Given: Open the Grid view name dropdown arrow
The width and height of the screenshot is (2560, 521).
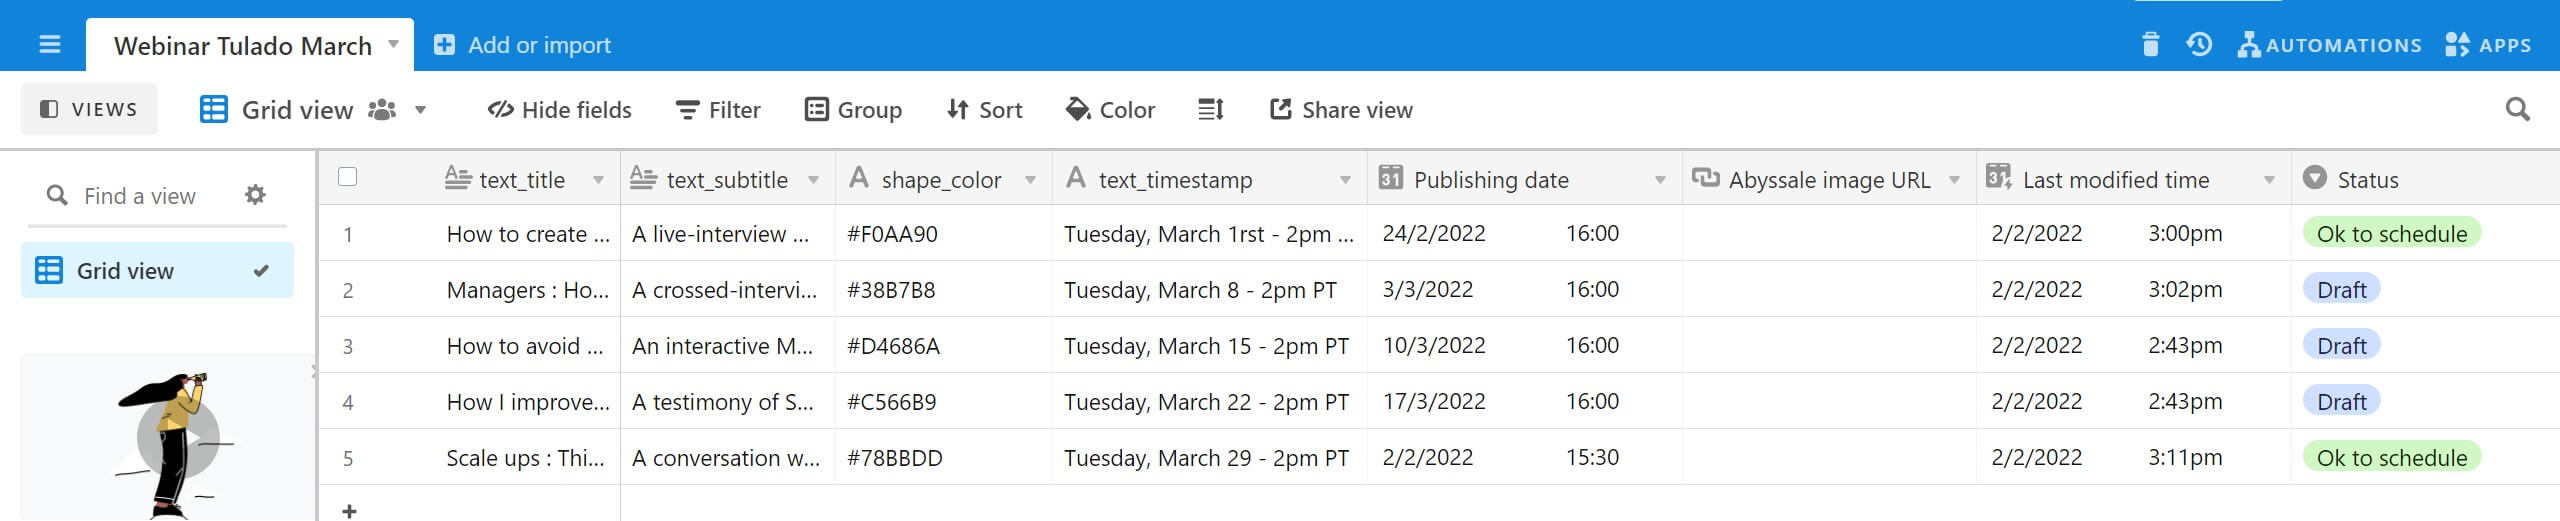Looking at the screenshot, I should (x=421, y=110).
